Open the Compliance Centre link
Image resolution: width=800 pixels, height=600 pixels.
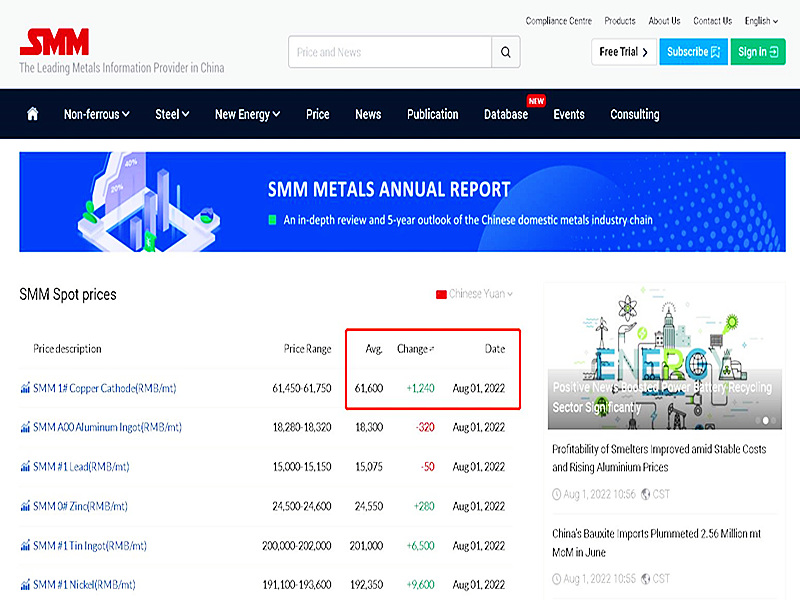coord(559,21)
